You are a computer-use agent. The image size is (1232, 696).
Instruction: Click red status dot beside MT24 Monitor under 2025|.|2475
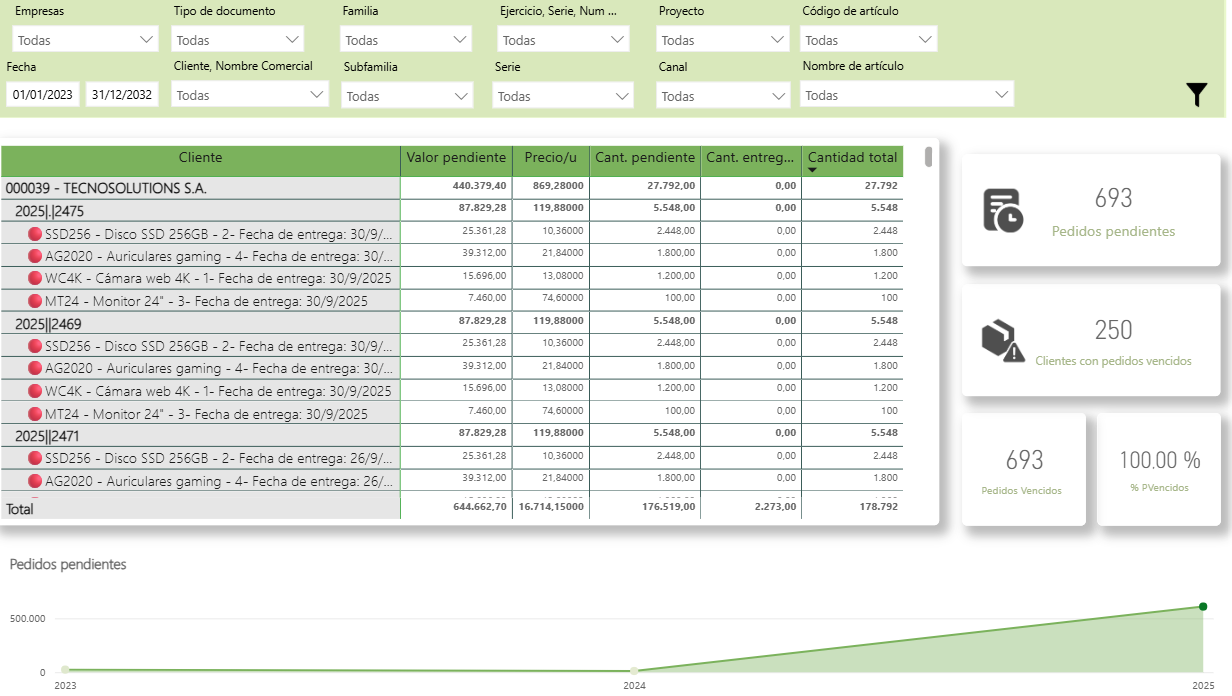[x=35, y=301]
